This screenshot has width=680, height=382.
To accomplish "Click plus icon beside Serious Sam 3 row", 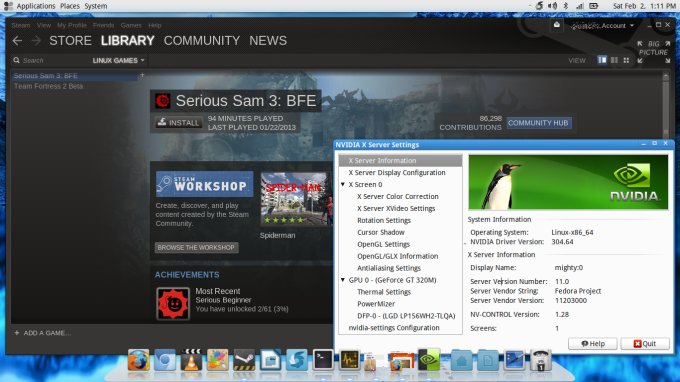I will point(142,75).
